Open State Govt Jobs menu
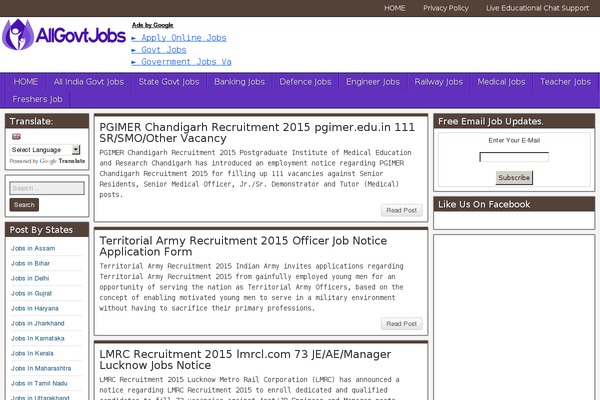The height and width of the screenshot is (400, 600). [169, 82]
